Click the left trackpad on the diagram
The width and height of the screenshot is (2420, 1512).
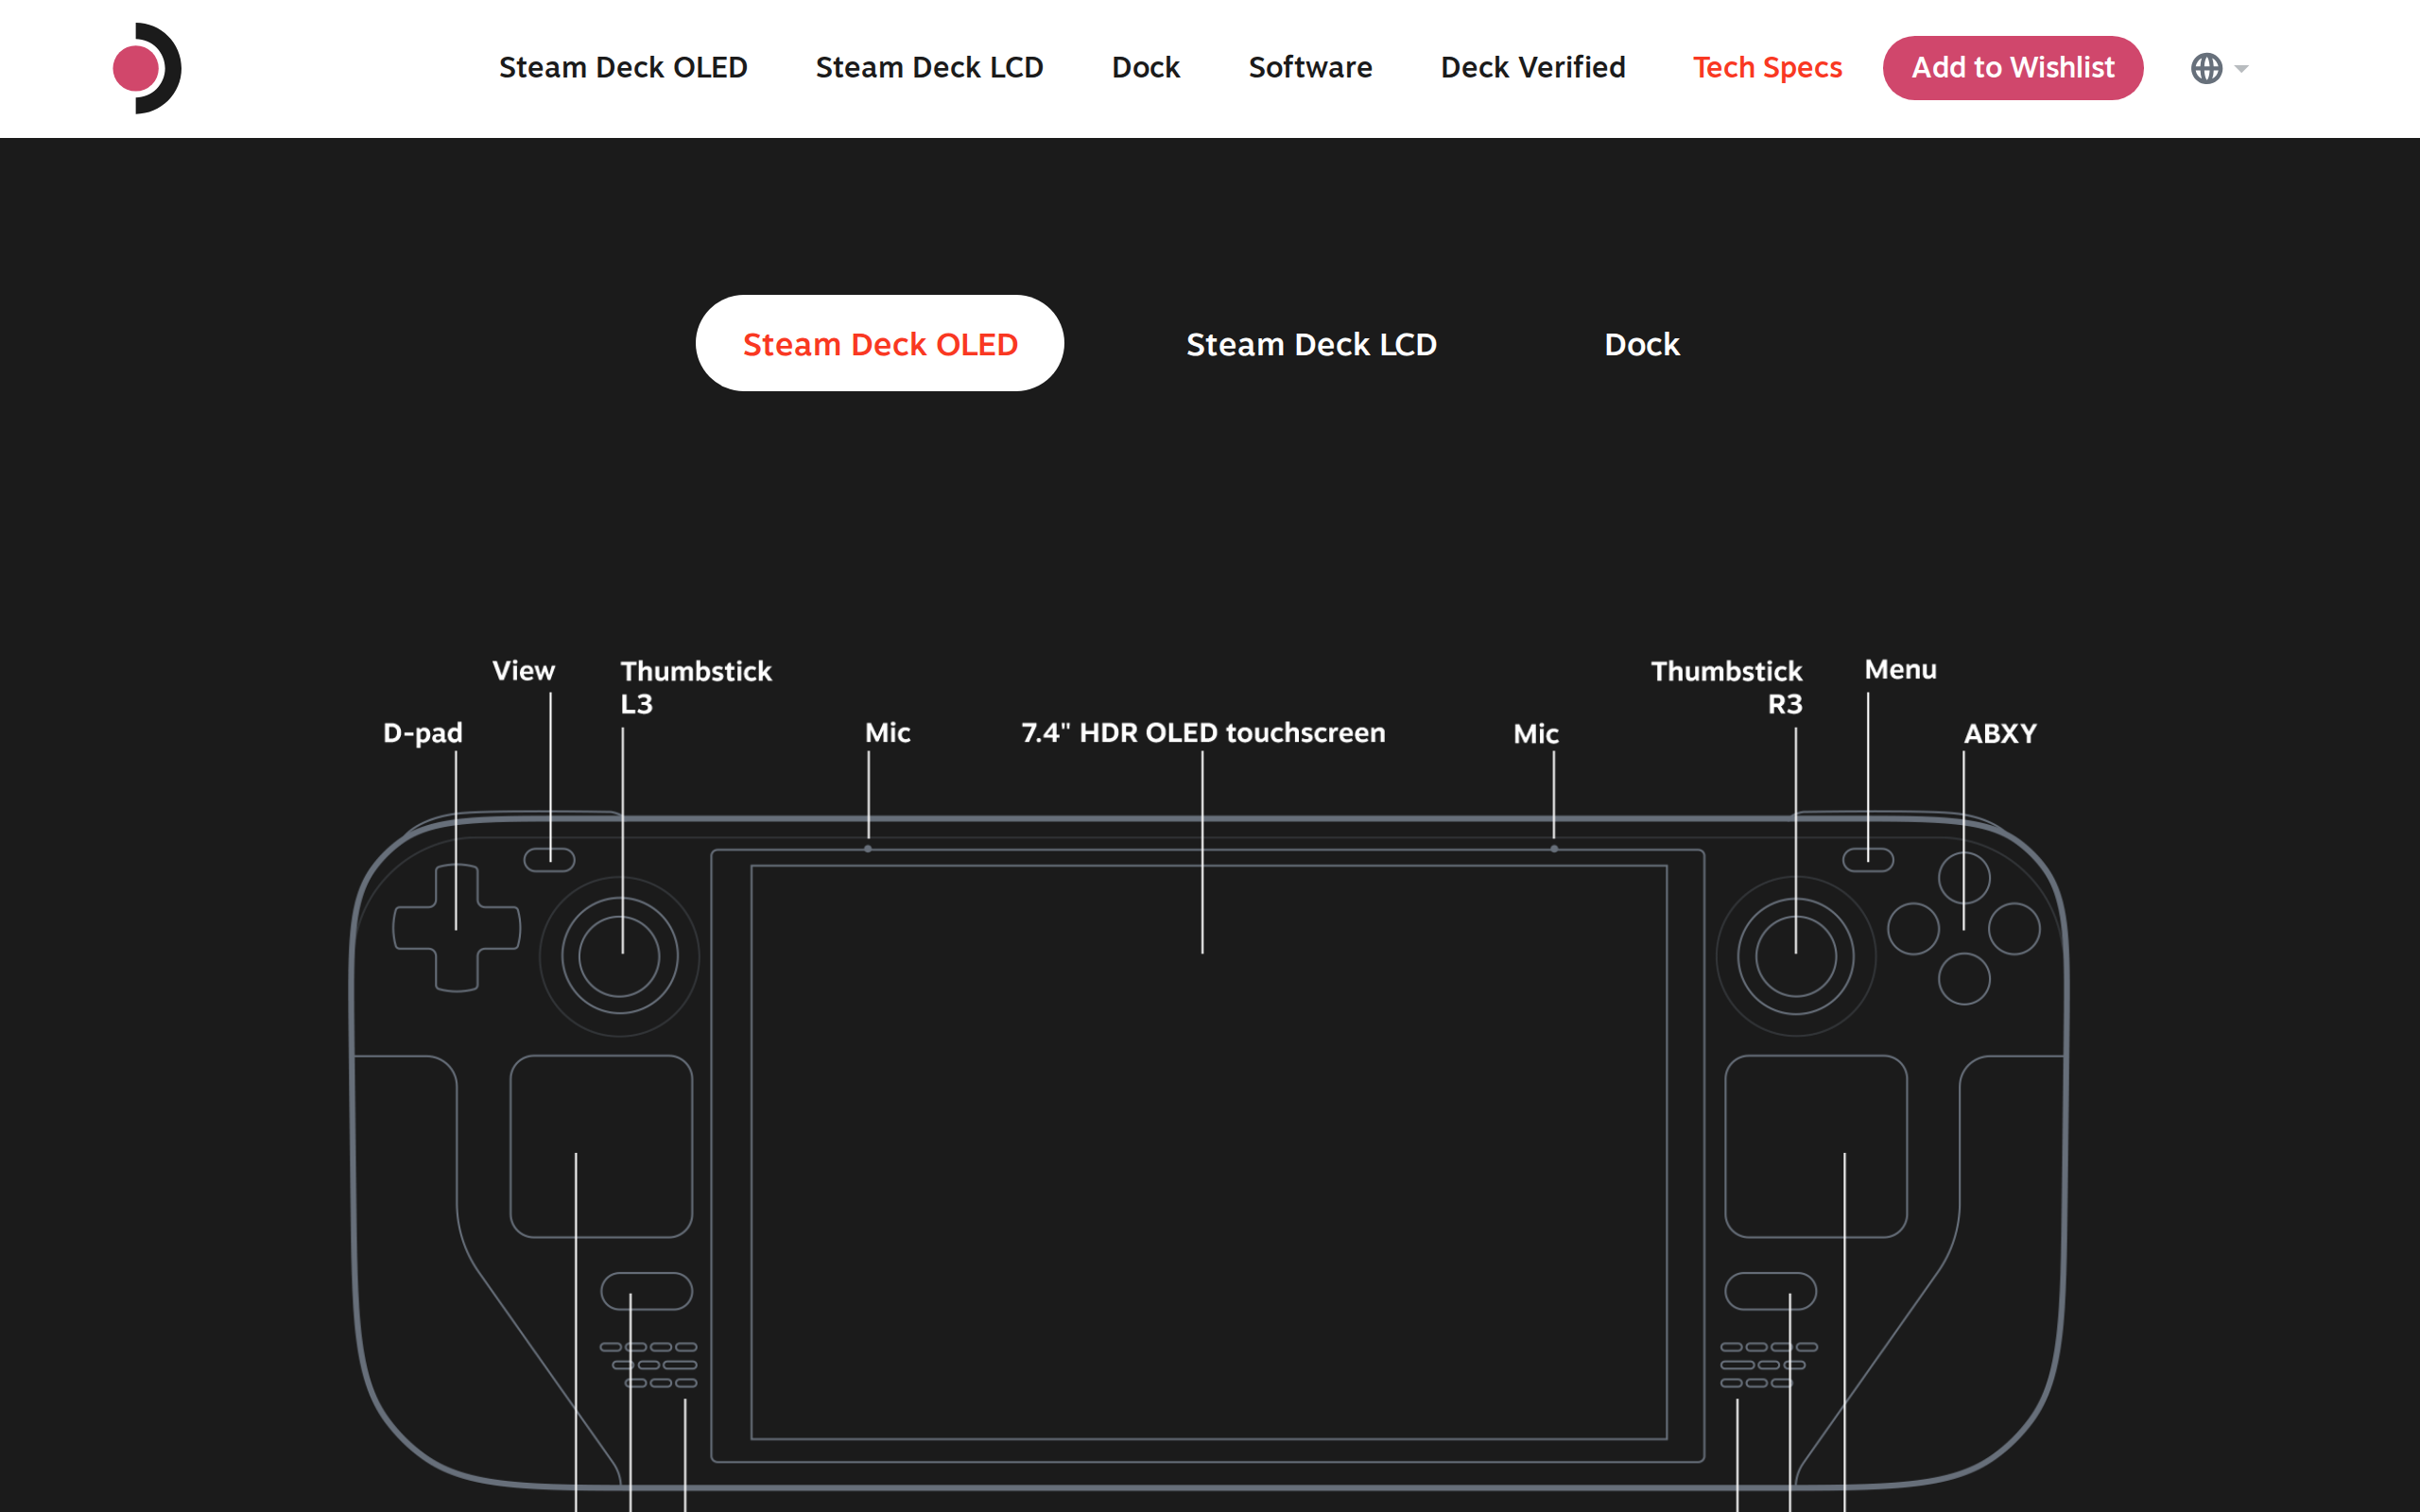click(x=601, y=1146)
